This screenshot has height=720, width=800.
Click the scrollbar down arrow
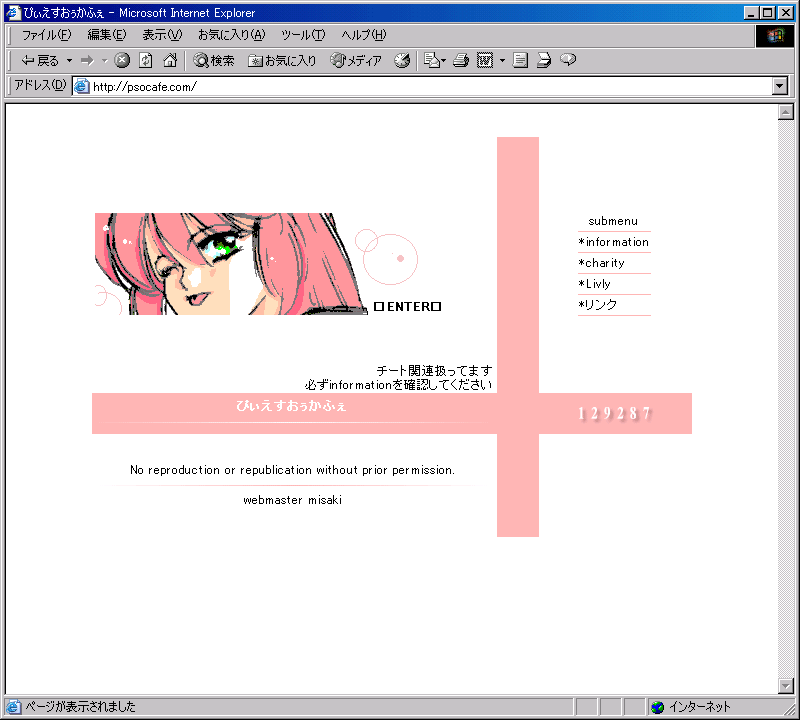pos(786,686)
